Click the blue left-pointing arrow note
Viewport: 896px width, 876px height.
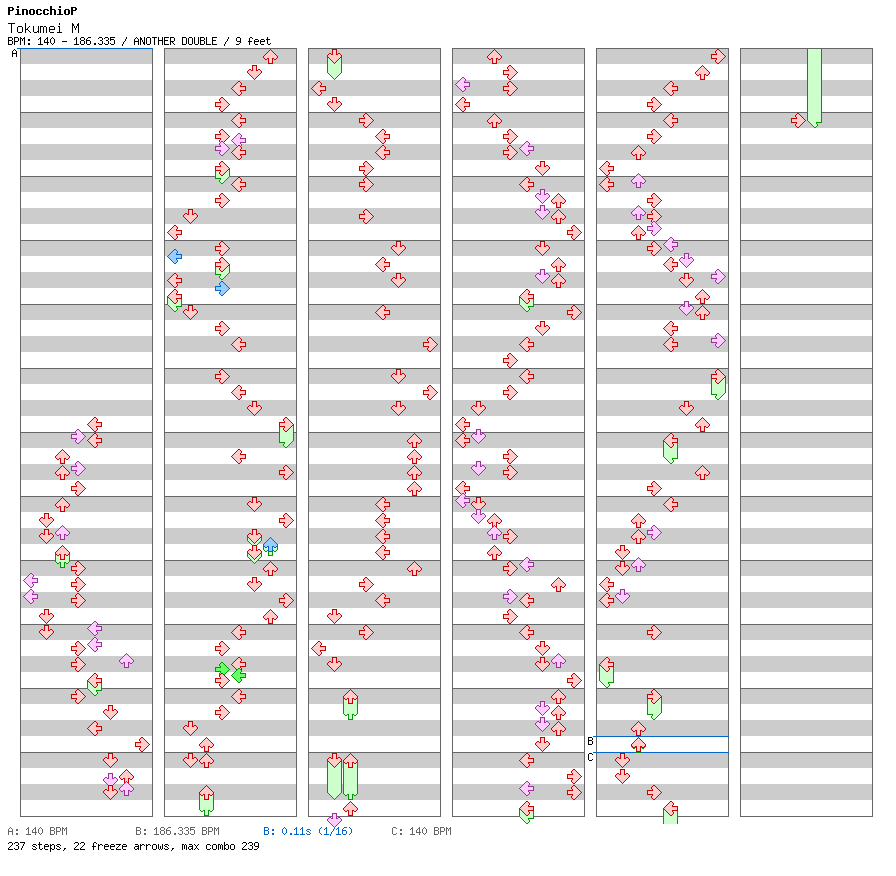pos(174,256)
